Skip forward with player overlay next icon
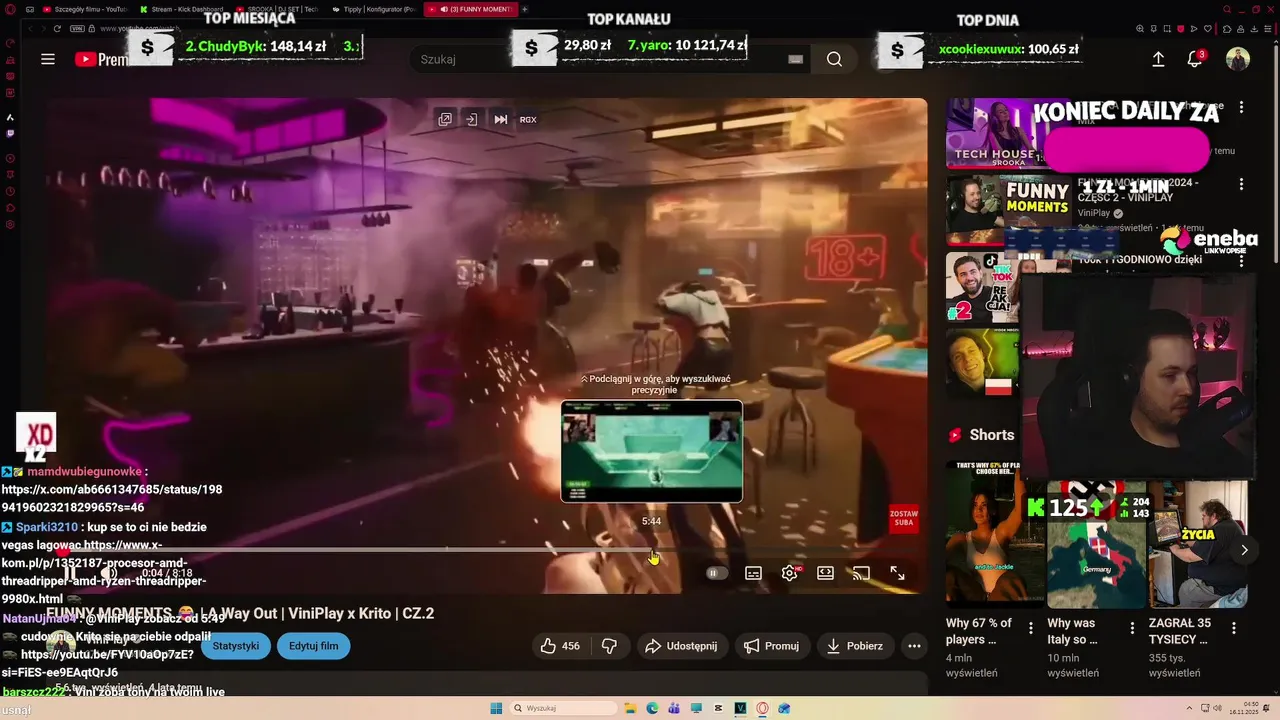The image size is (1280, 720). [x=500, y=119]
